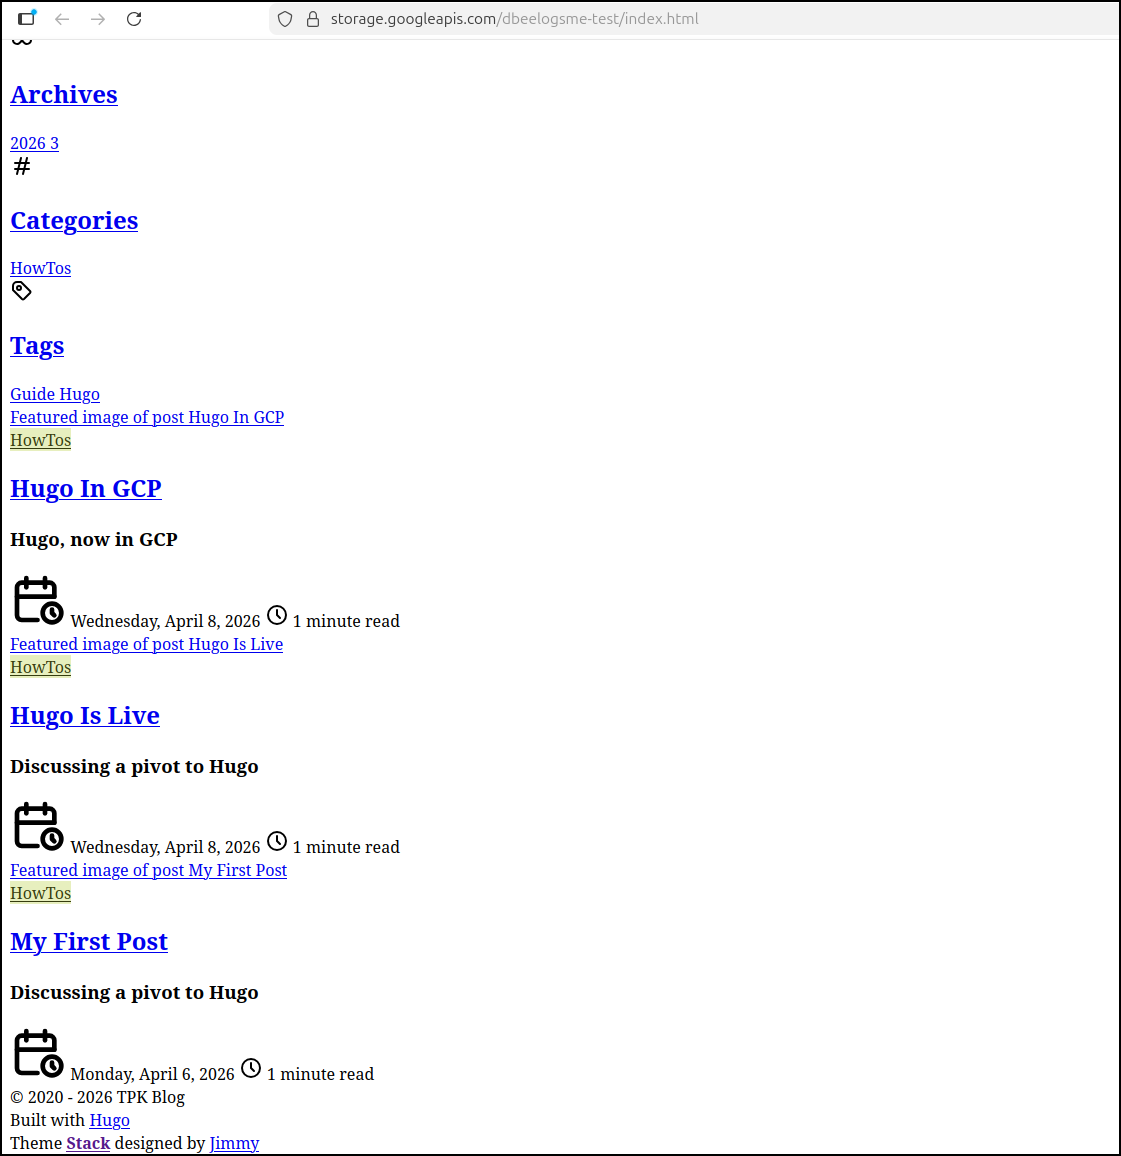Image resolution: width=1121 pixels, height=1156 pixels.
Task: Click the clock icon beside My First Post's read time
Action: tap(251, 1068)
